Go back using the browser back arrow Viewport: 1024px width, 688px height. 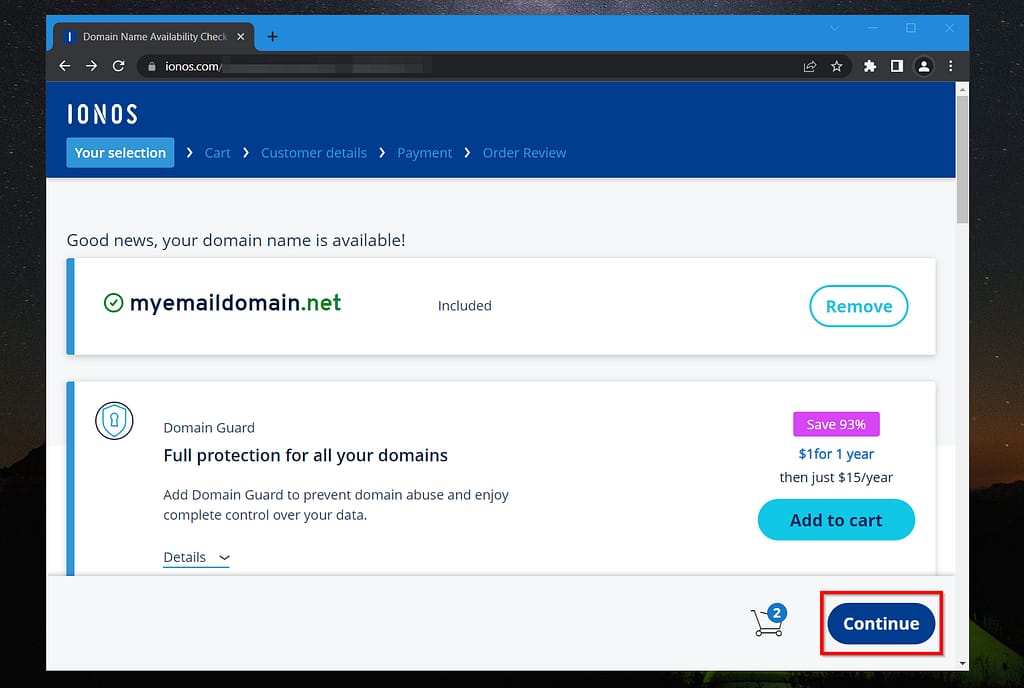[65, 66]
